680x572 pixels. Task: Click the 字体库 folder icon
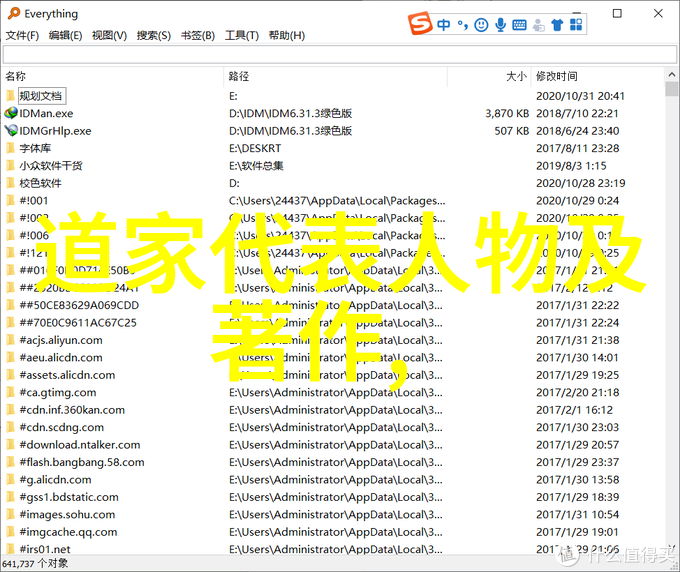click(11, 148)
